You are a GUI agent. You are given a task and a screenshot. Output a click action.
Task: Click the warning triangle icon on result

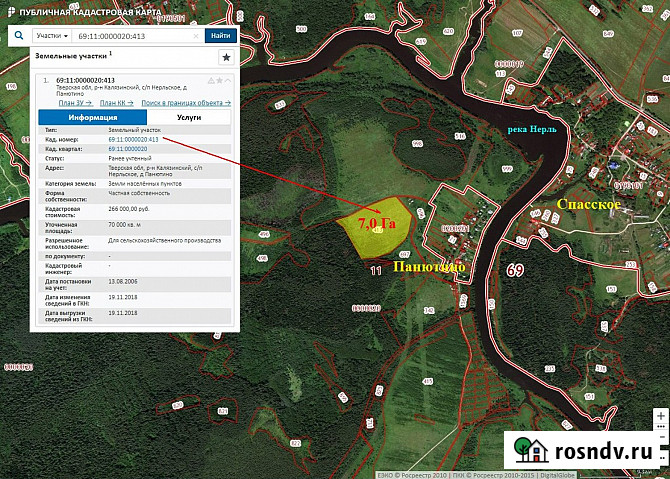tap(210, 79)
